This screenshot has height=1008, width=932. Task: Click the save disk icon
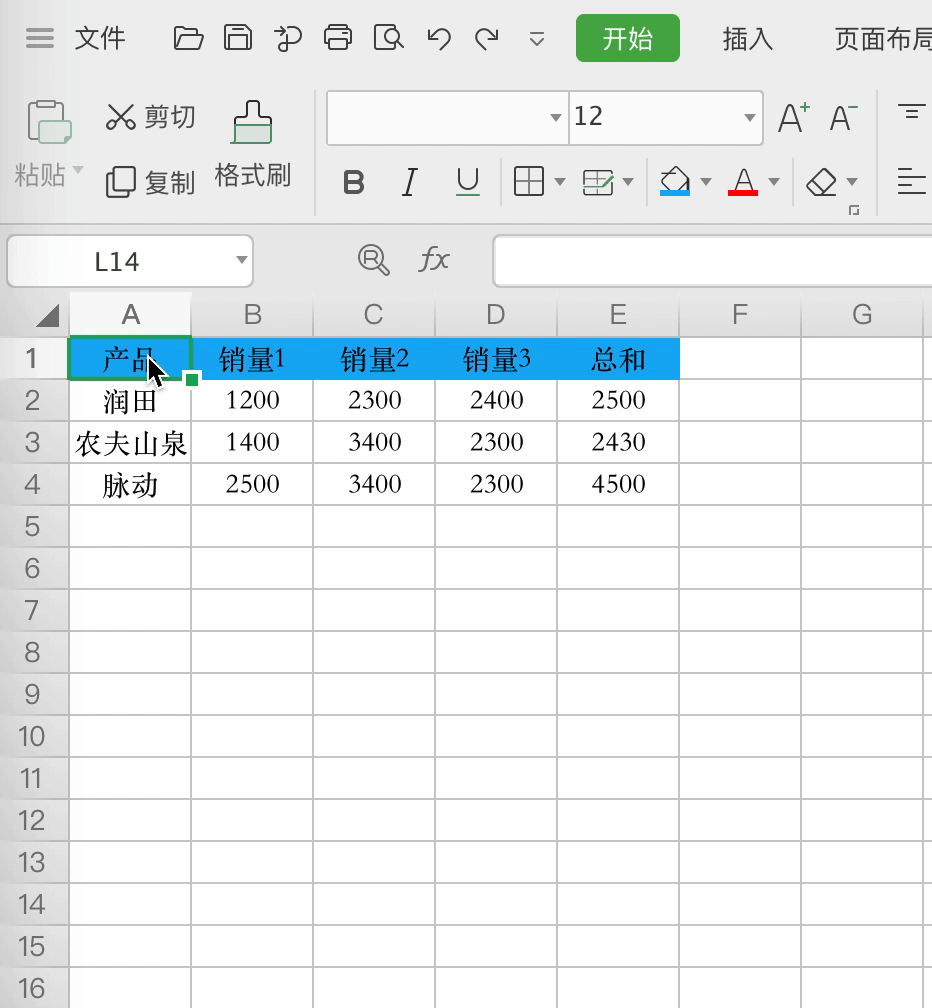point(238,38)
